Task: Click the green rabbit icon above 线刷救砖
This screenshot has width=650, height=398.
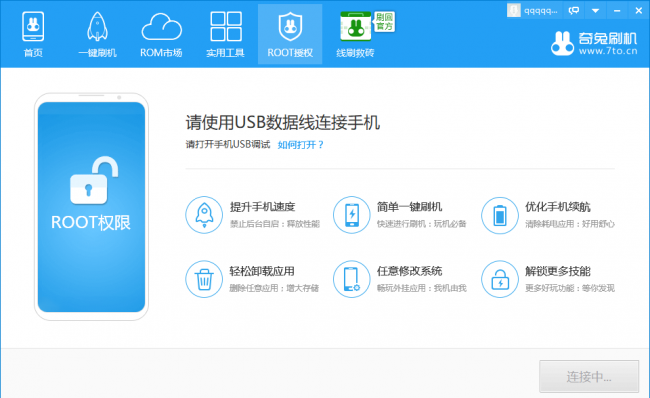Action: click(x=355, y=27)
